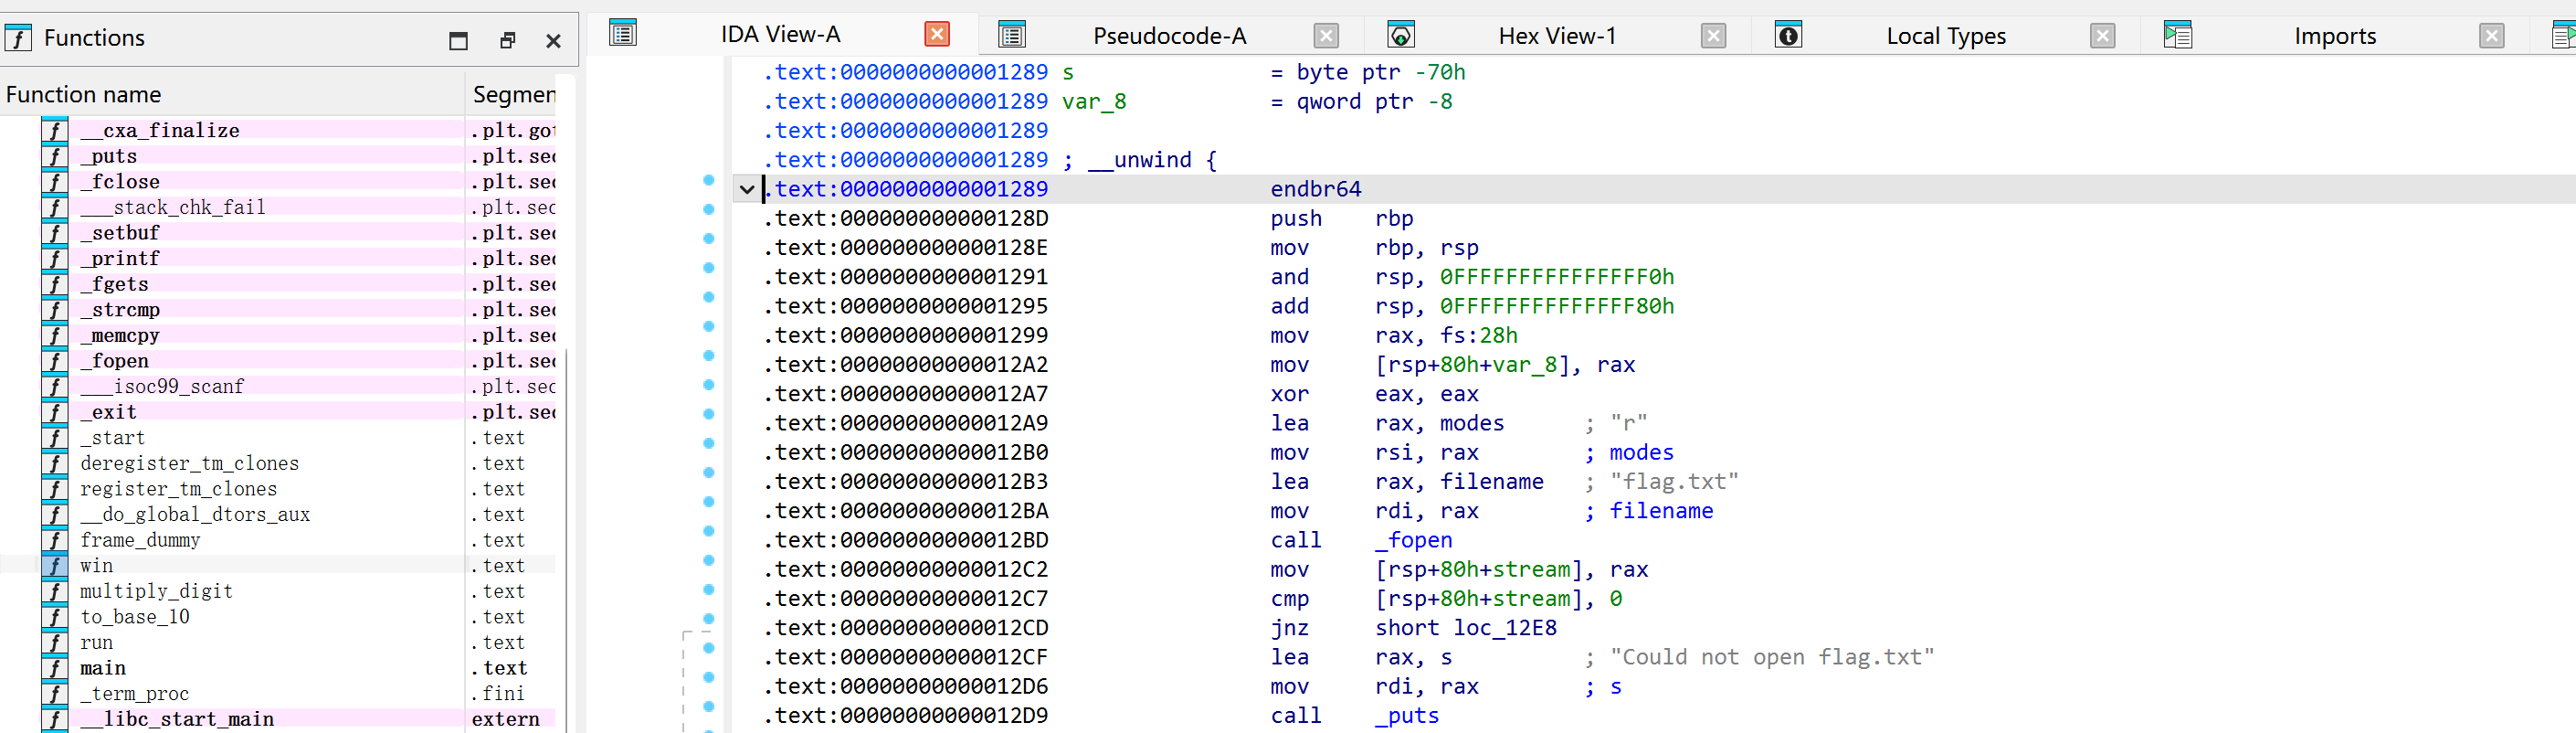Click the loc_12E8 jump target

pyautogui.click(x=1505, y=628)
